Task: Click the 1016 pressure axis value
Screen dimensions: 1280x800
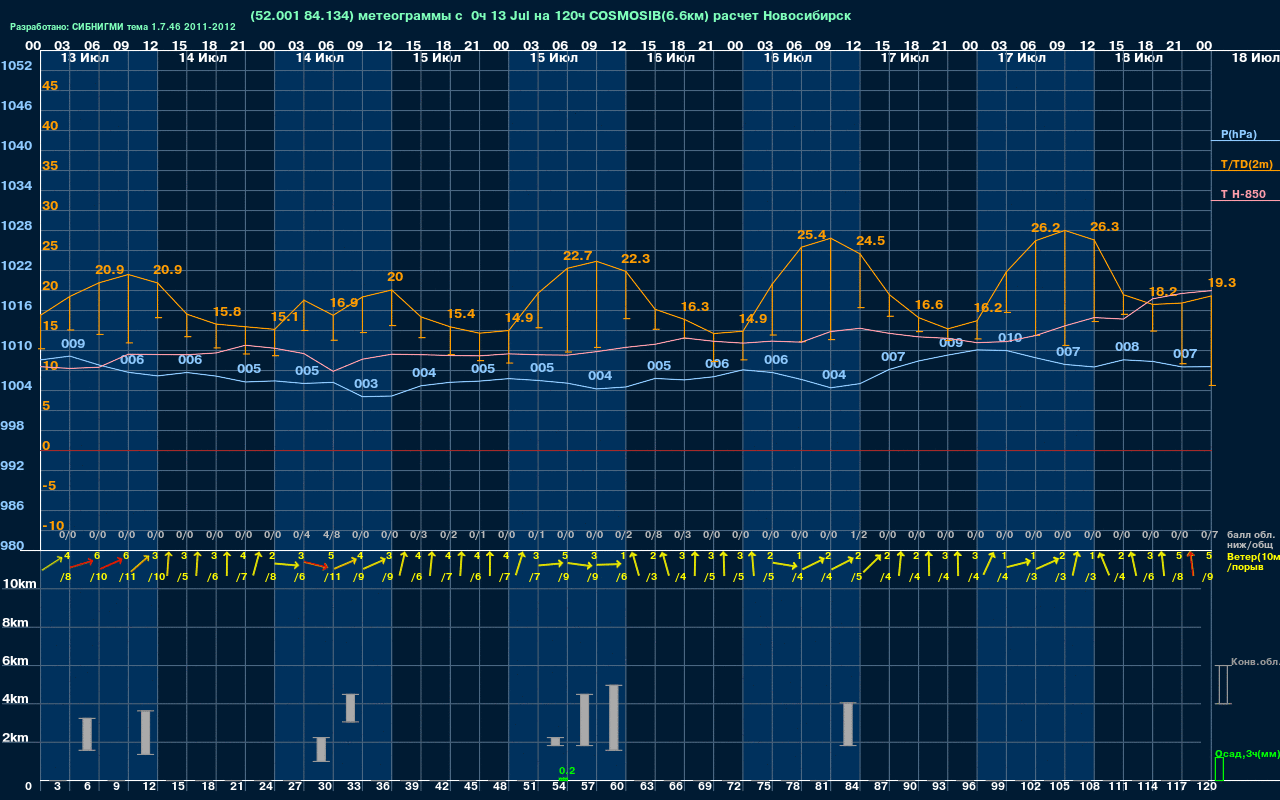Action: click(x=16, y=306)
